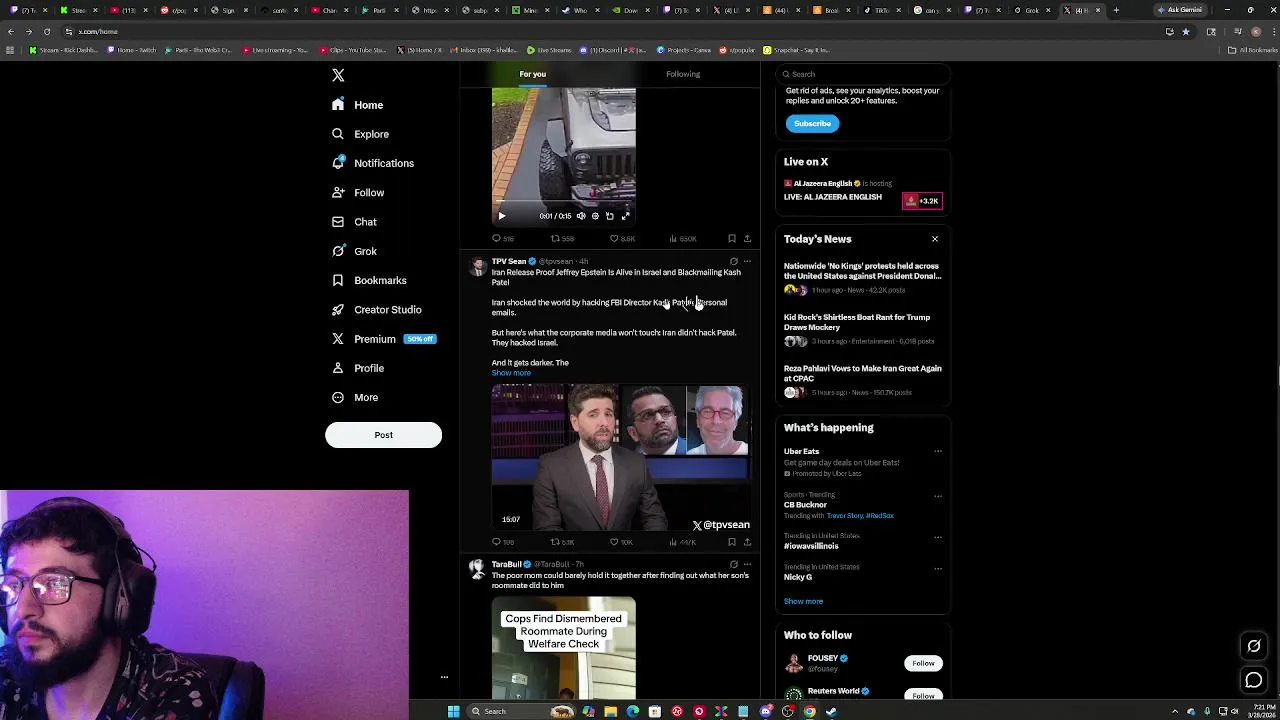
Task: Open the X logo home link
Action: point(338,76)
